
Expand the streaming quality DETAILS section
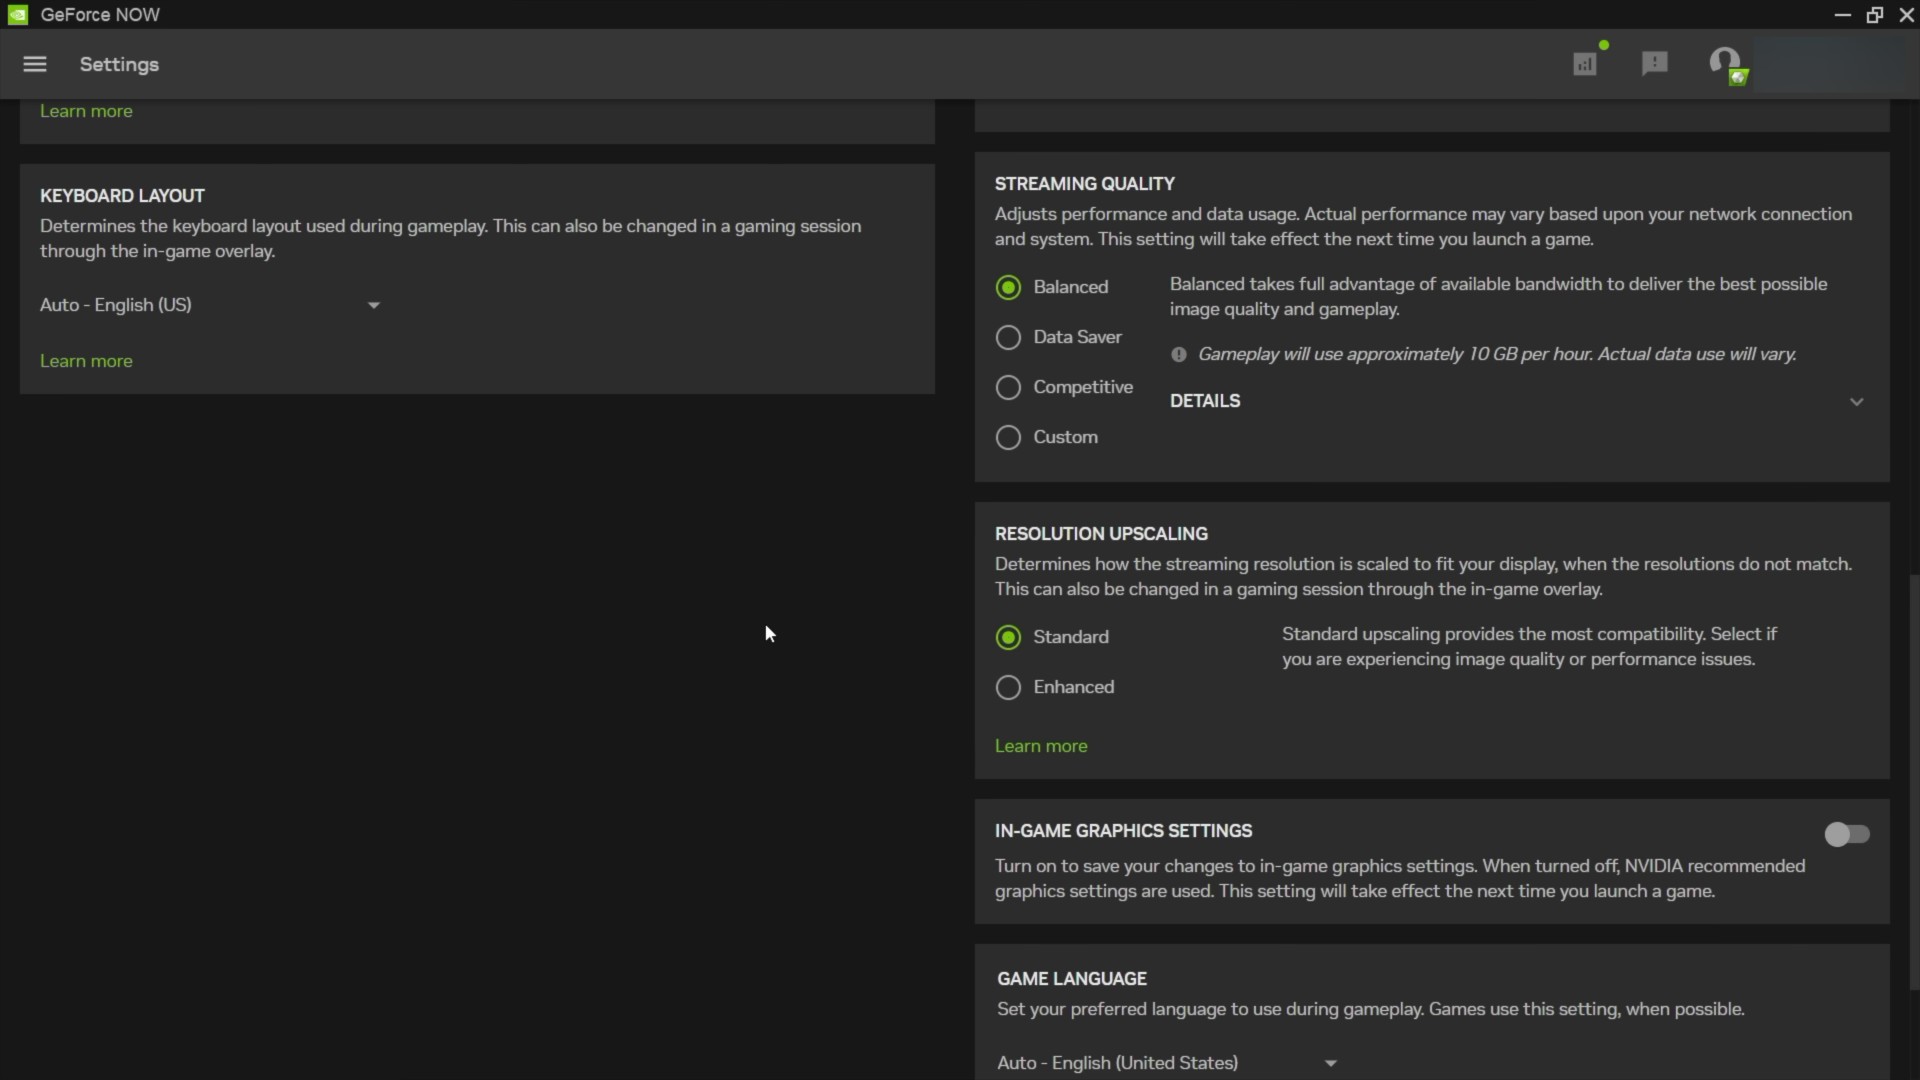click(x=1856, y=401)
